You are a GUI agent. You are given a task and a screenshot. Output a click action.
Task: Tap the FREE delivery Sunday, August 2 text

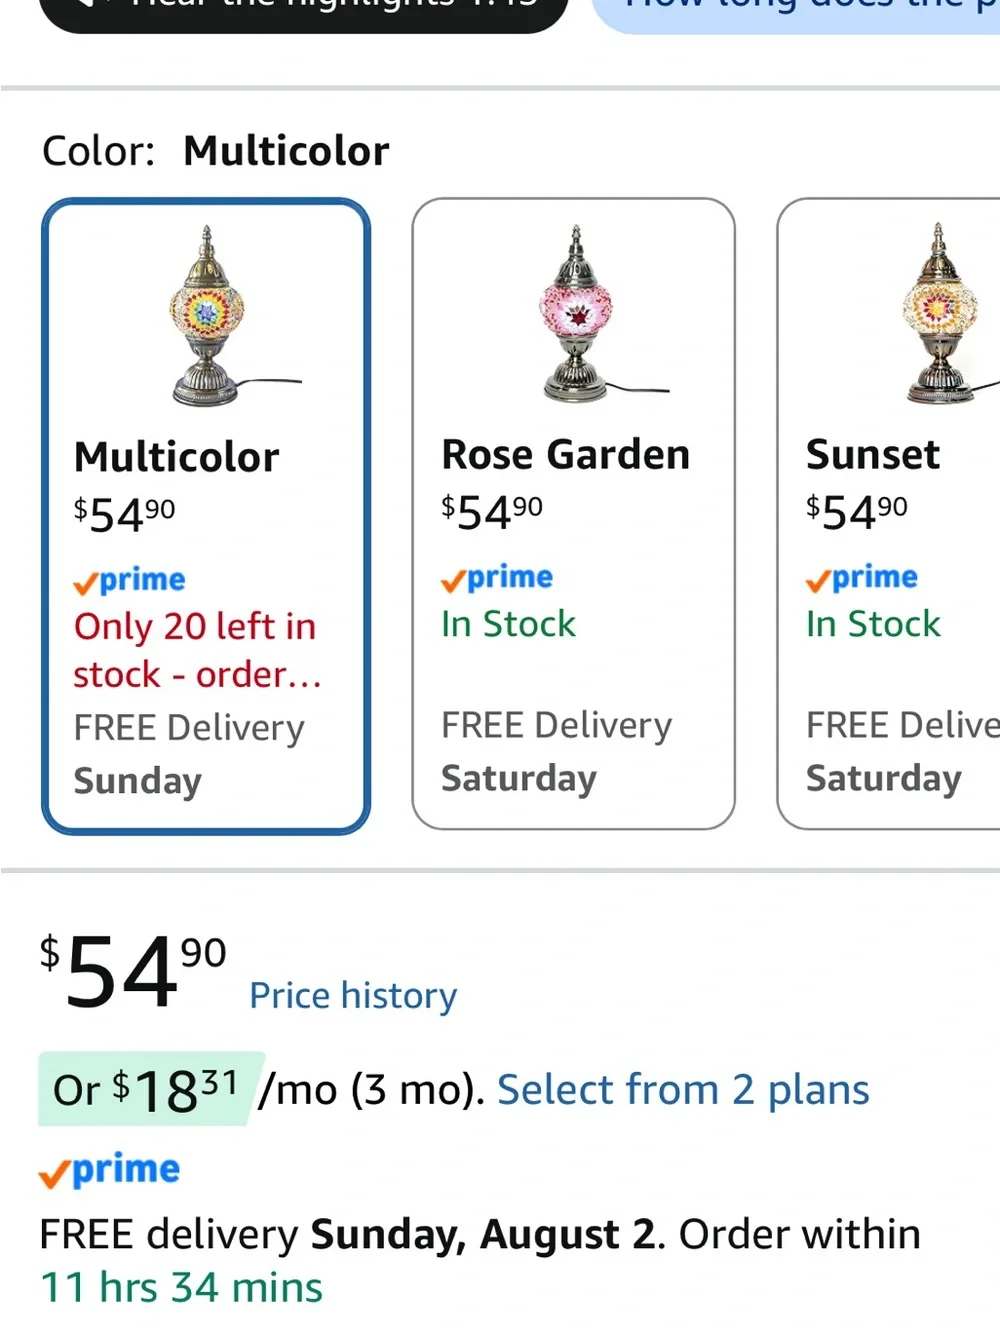(350, 1234)
